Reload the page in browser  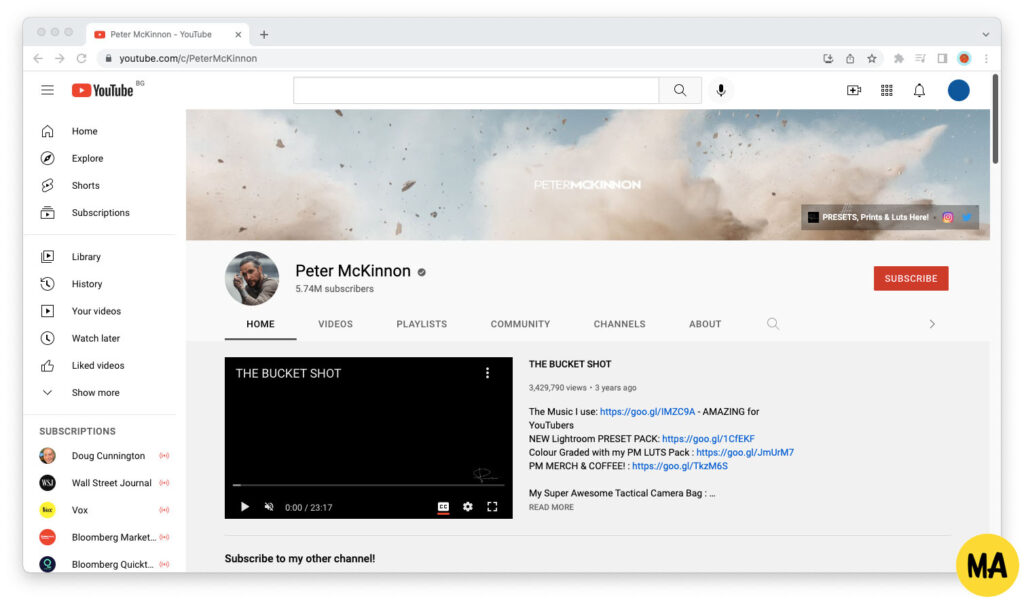[81, 59]
